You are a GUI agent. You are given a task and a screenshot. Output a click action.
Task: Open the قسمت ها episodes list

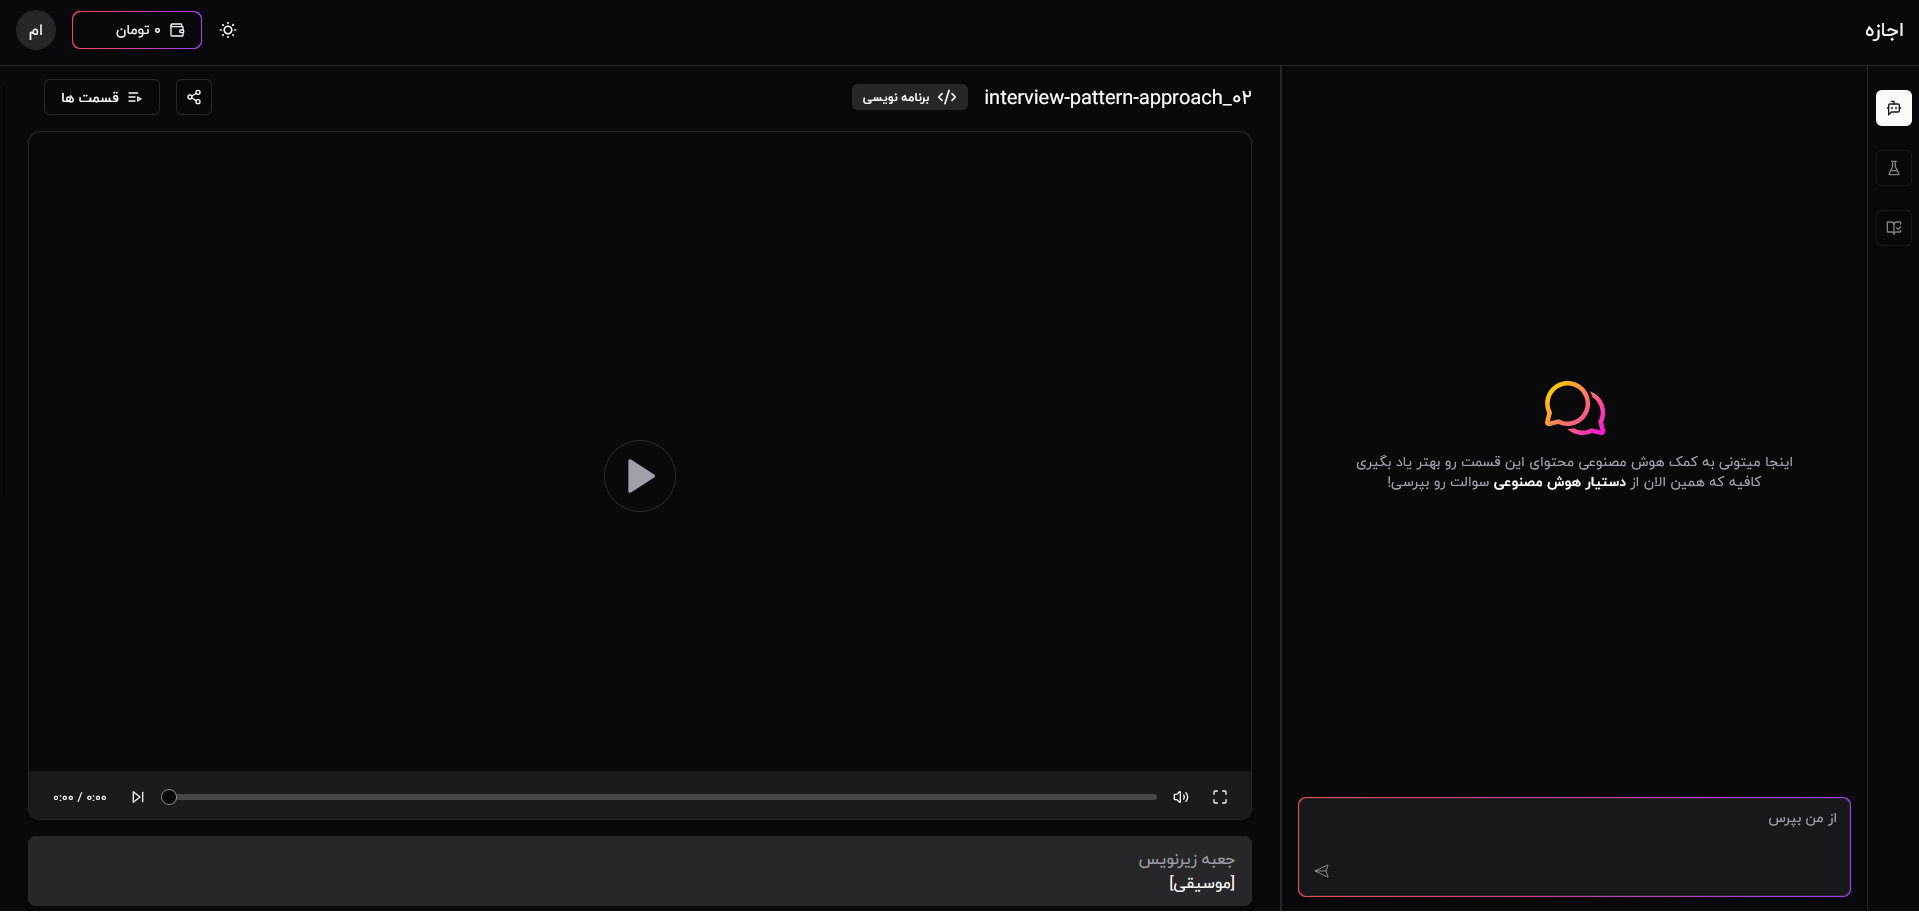click(102, 97)
